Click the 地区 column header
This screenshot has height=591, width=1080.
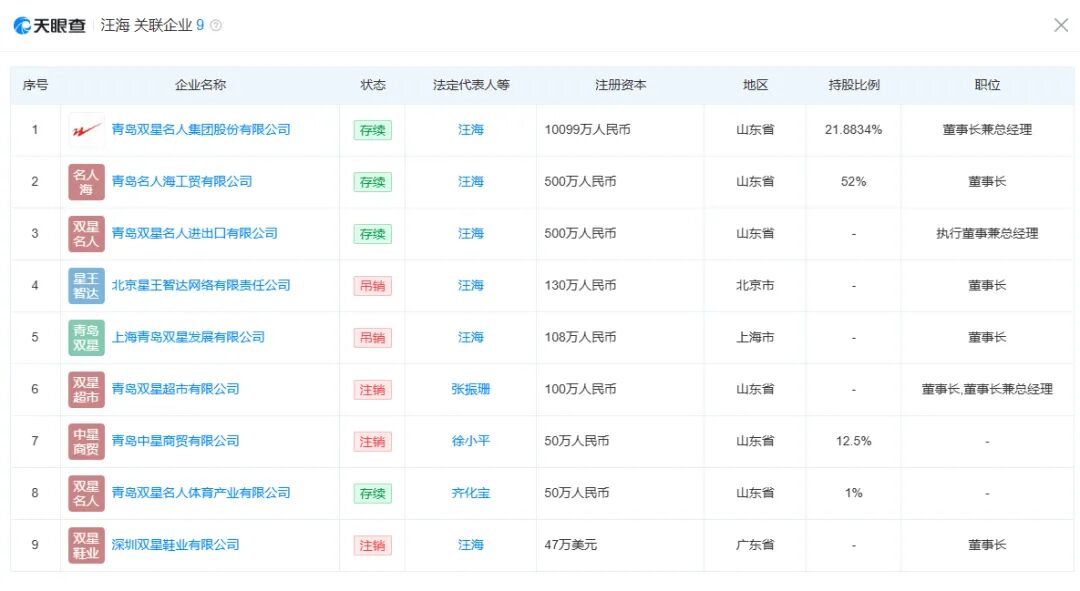coord(755,85)
